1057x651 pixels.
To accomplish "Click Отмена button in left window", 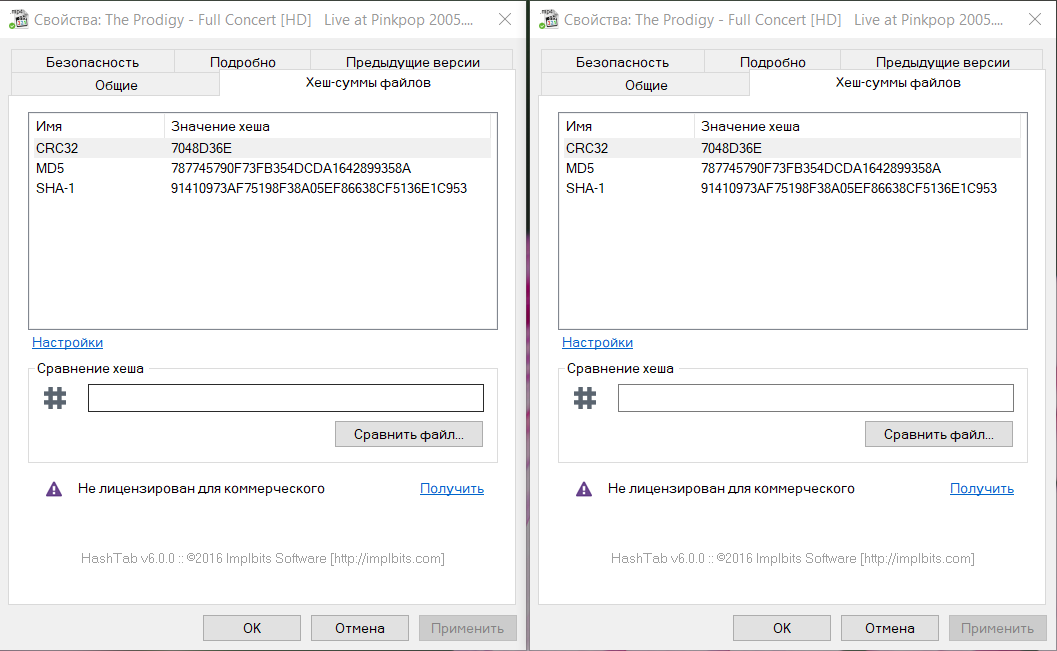I will 359,628.
